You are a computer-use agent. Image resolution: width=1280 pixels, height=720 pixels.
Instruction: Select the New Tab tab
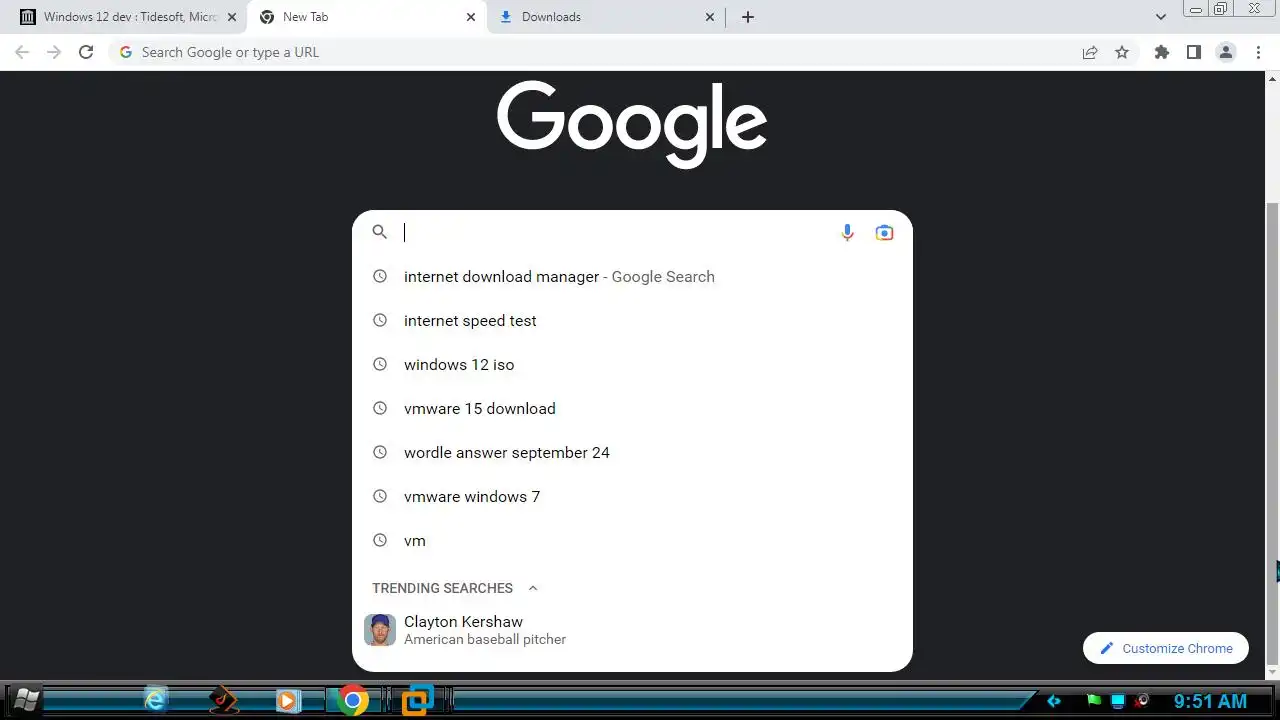(368, 17)
